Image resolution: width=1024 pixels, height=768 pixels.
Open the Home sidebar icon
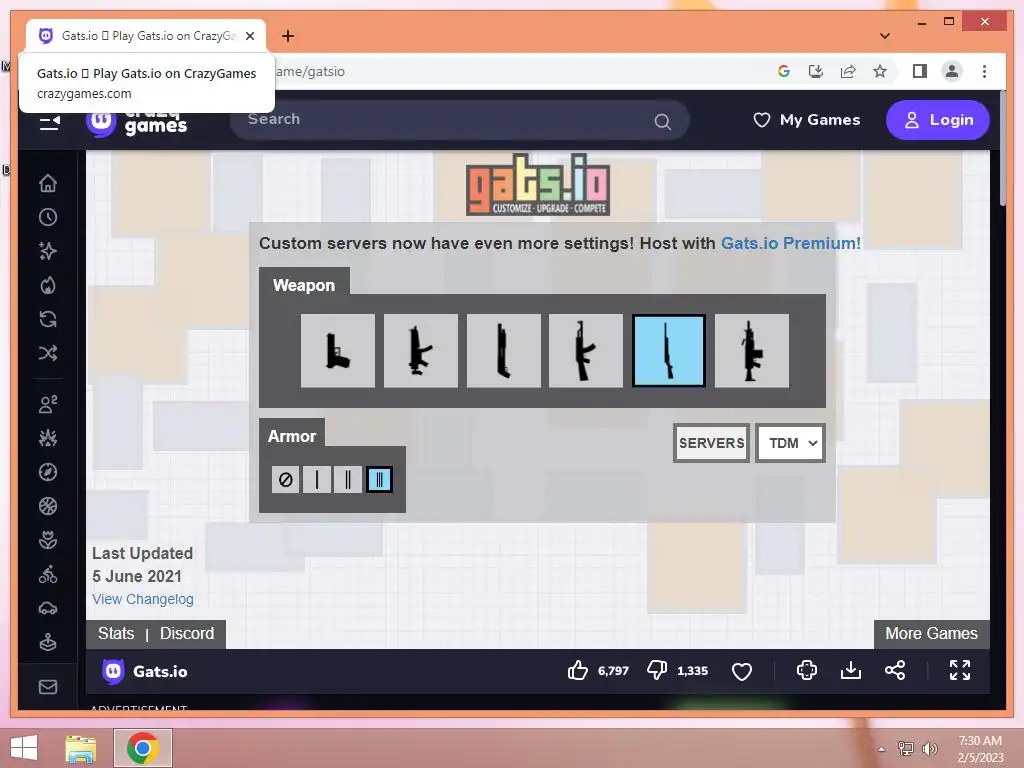[x=48, y=184]
